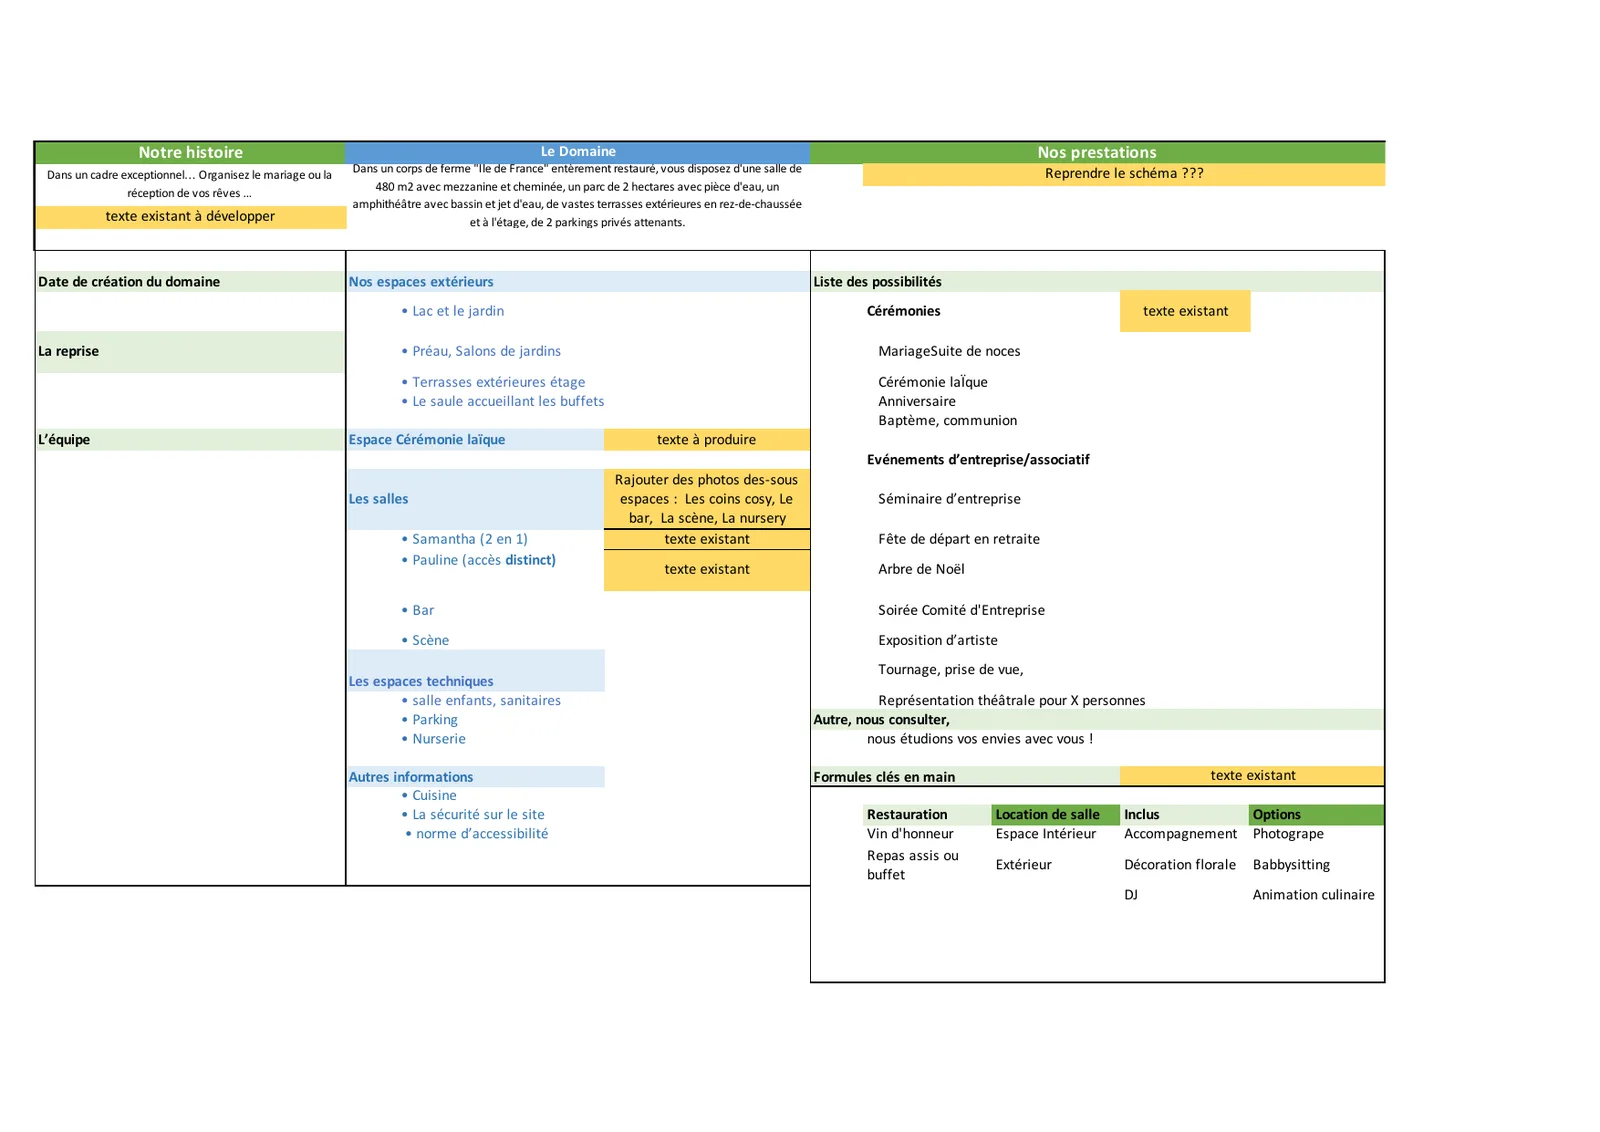Select 'Soirée Comité d'Entreprise' entry

point(961,610)
